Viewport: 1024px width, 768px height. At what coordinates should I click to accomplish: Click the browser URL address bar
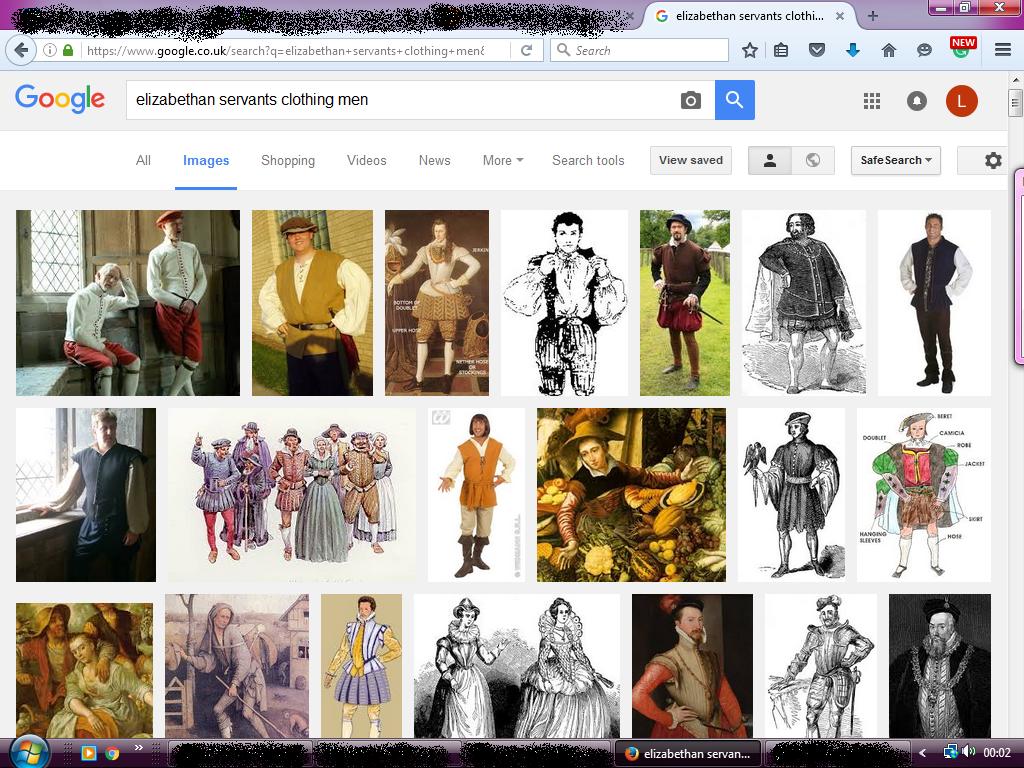pos(287,50)
